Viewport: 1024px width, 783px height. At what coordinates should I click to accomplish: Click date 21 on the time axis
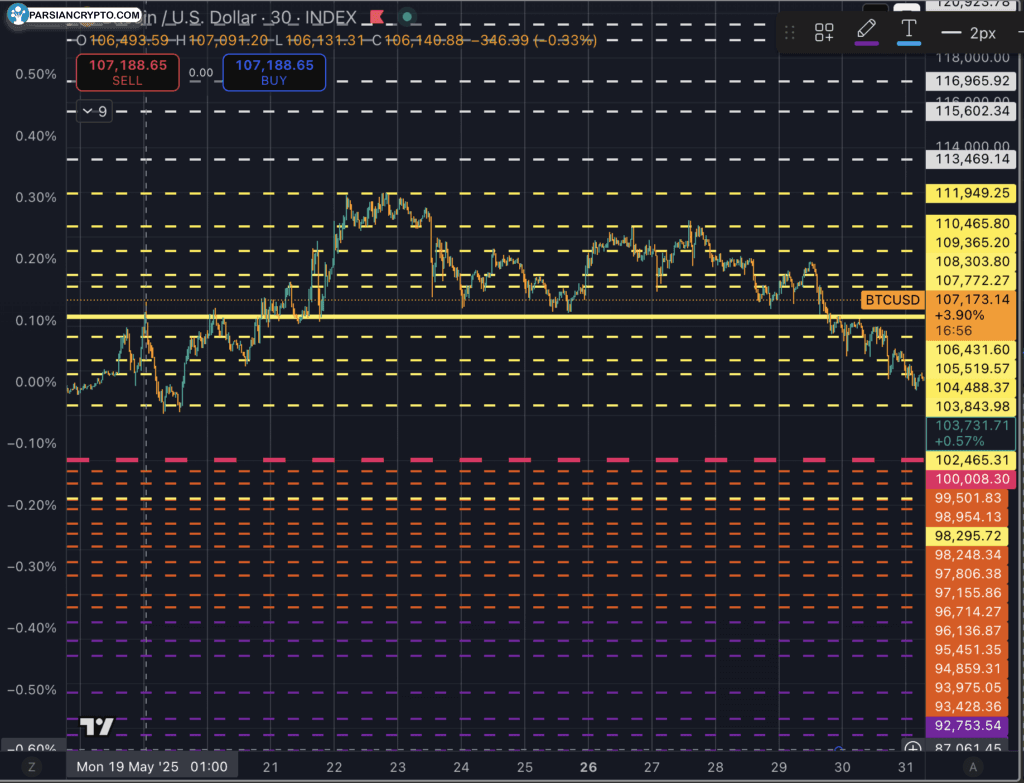270,767
